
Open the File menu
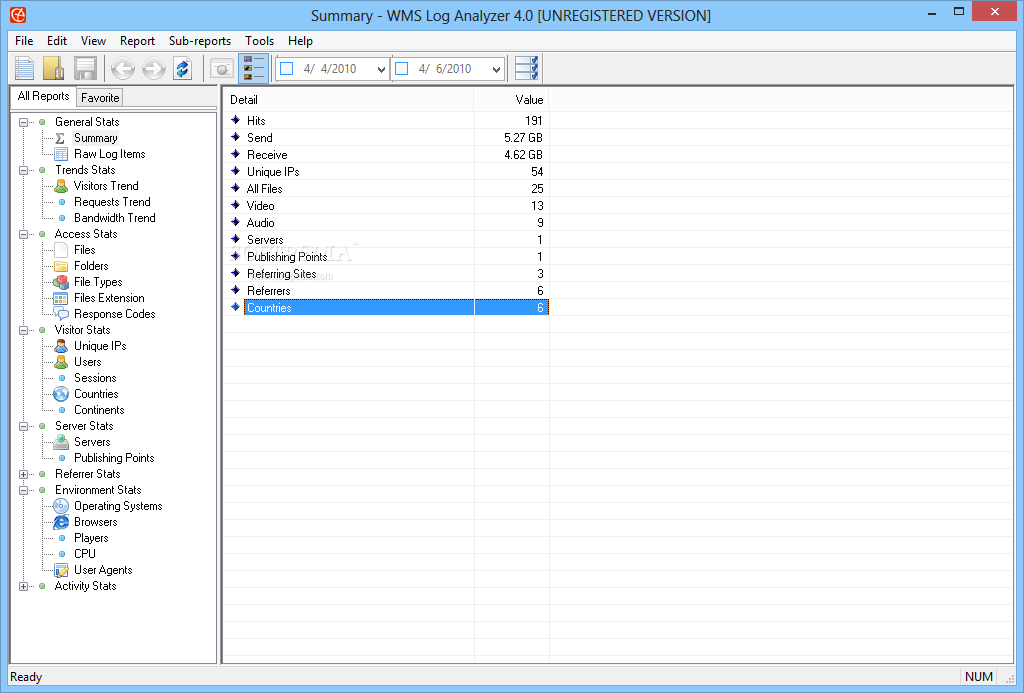coord(24,40)
